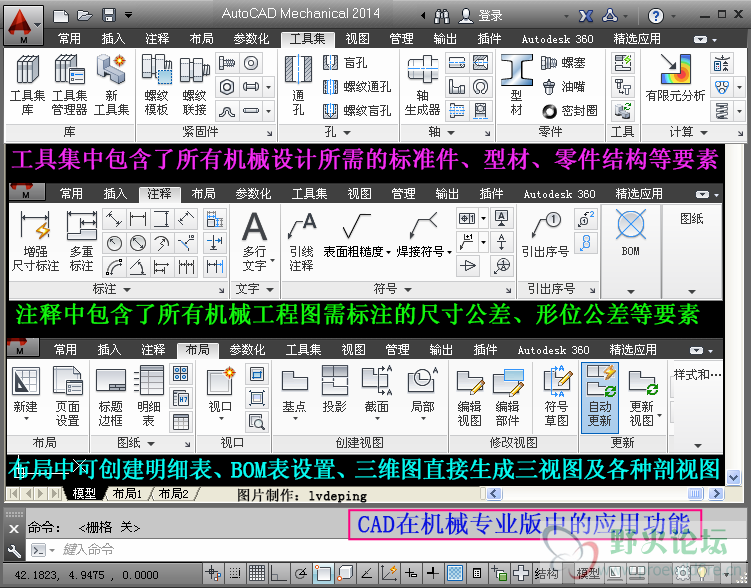The image size is (751, 588).
Task: Select the 螺纹盲孔 tapped blind hole tool
Action: coord(357,111)
